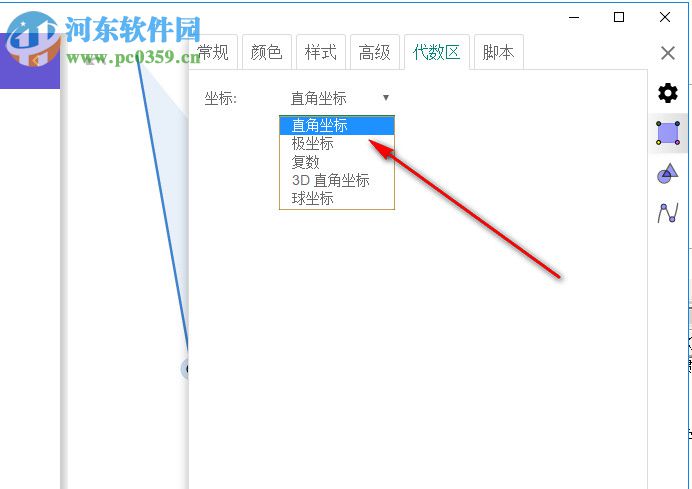Switch to the 常规 tab

213,53
